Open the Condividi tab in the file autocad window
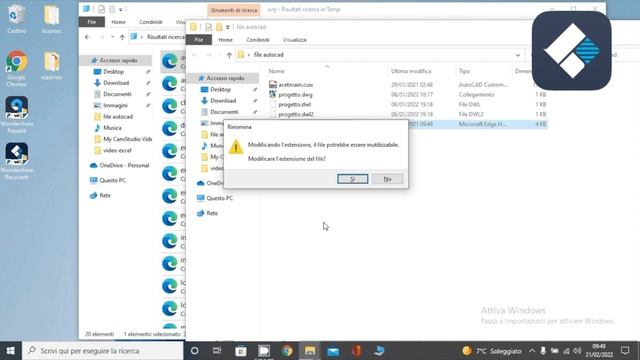The image size is (640, 360). point(258,40)
